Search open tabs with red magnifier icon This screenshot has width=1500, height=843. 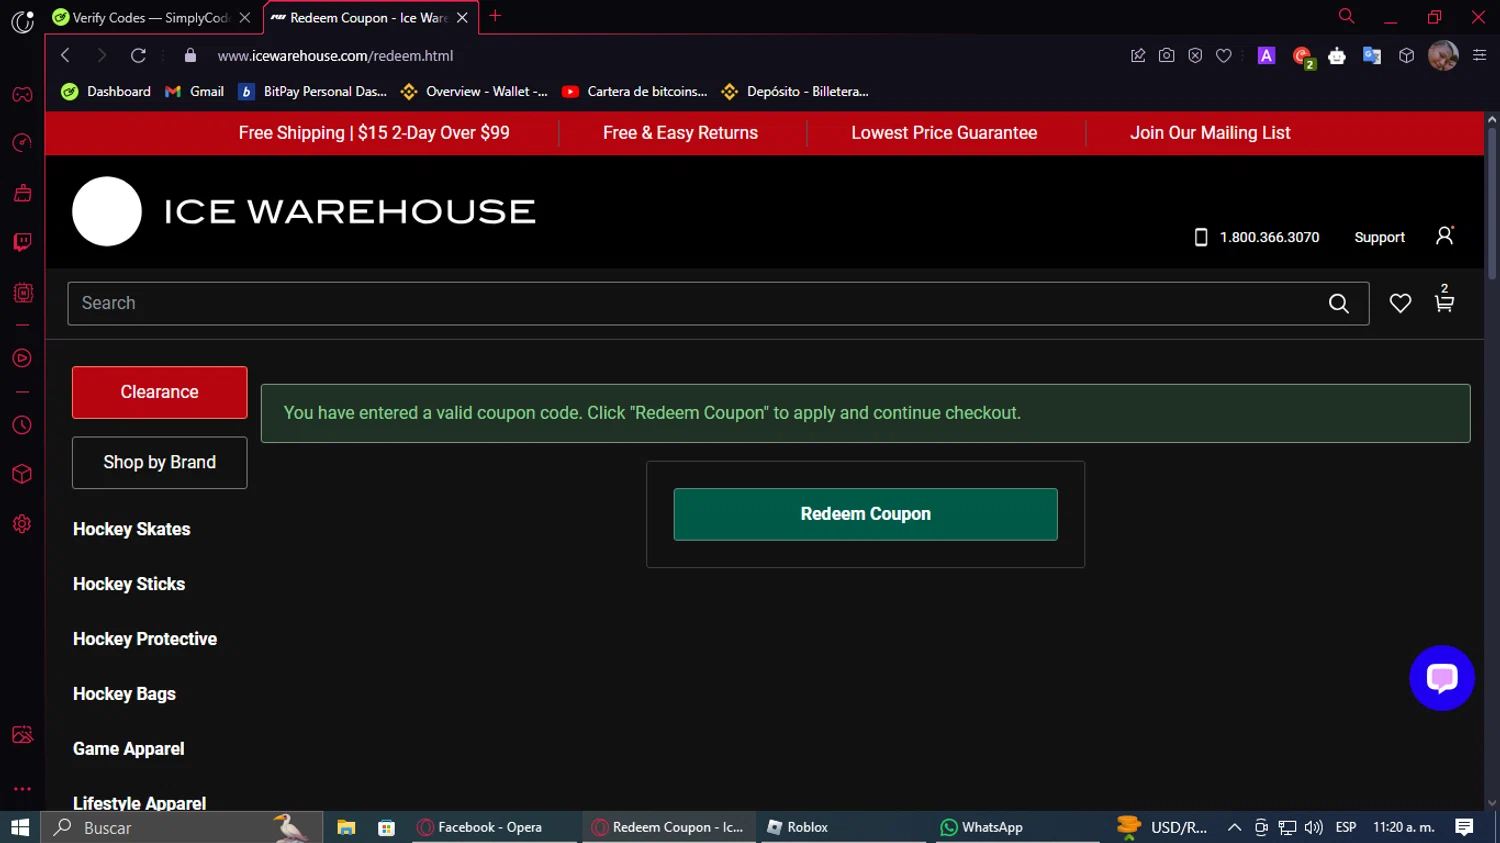[1346, 16]
